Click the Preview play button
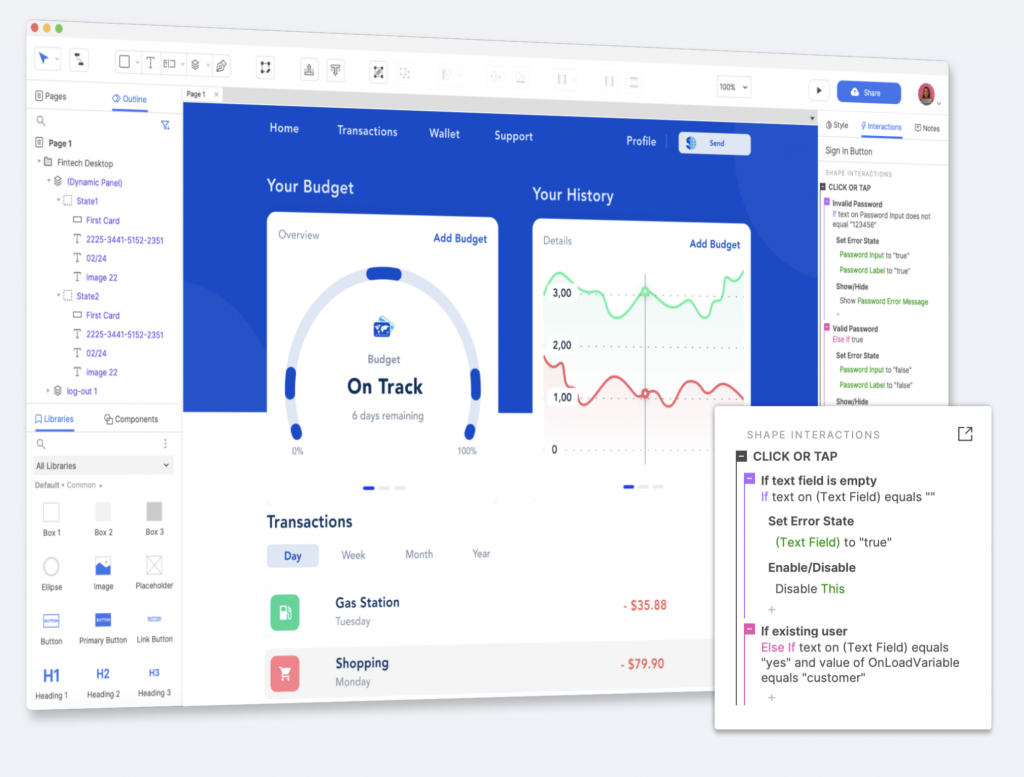The image size is (1024, 777). 819,90
